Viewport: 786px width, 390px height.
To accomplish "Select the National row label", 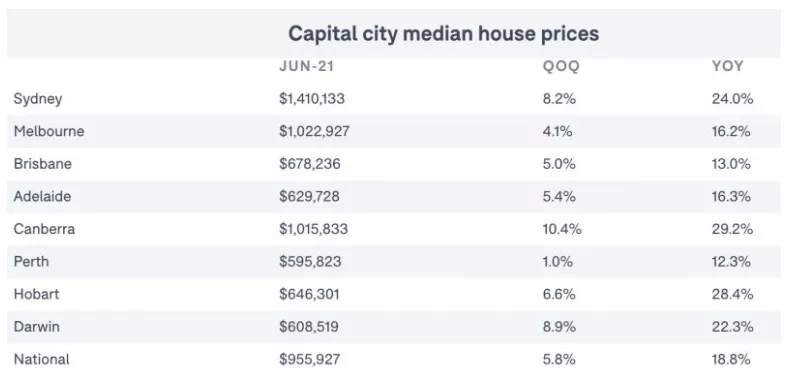I will pos(42,359).
